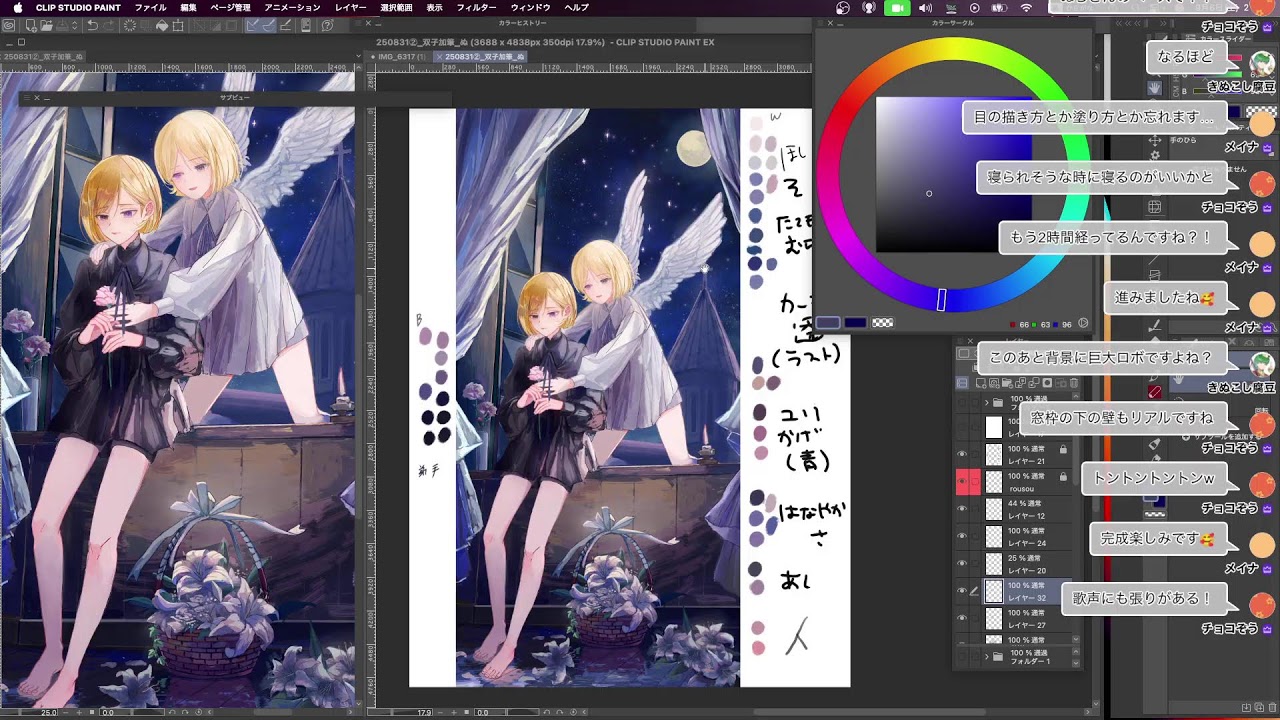Create layer mask icon in Layer panel
1280x720 pixels.
click(1047, 383)
